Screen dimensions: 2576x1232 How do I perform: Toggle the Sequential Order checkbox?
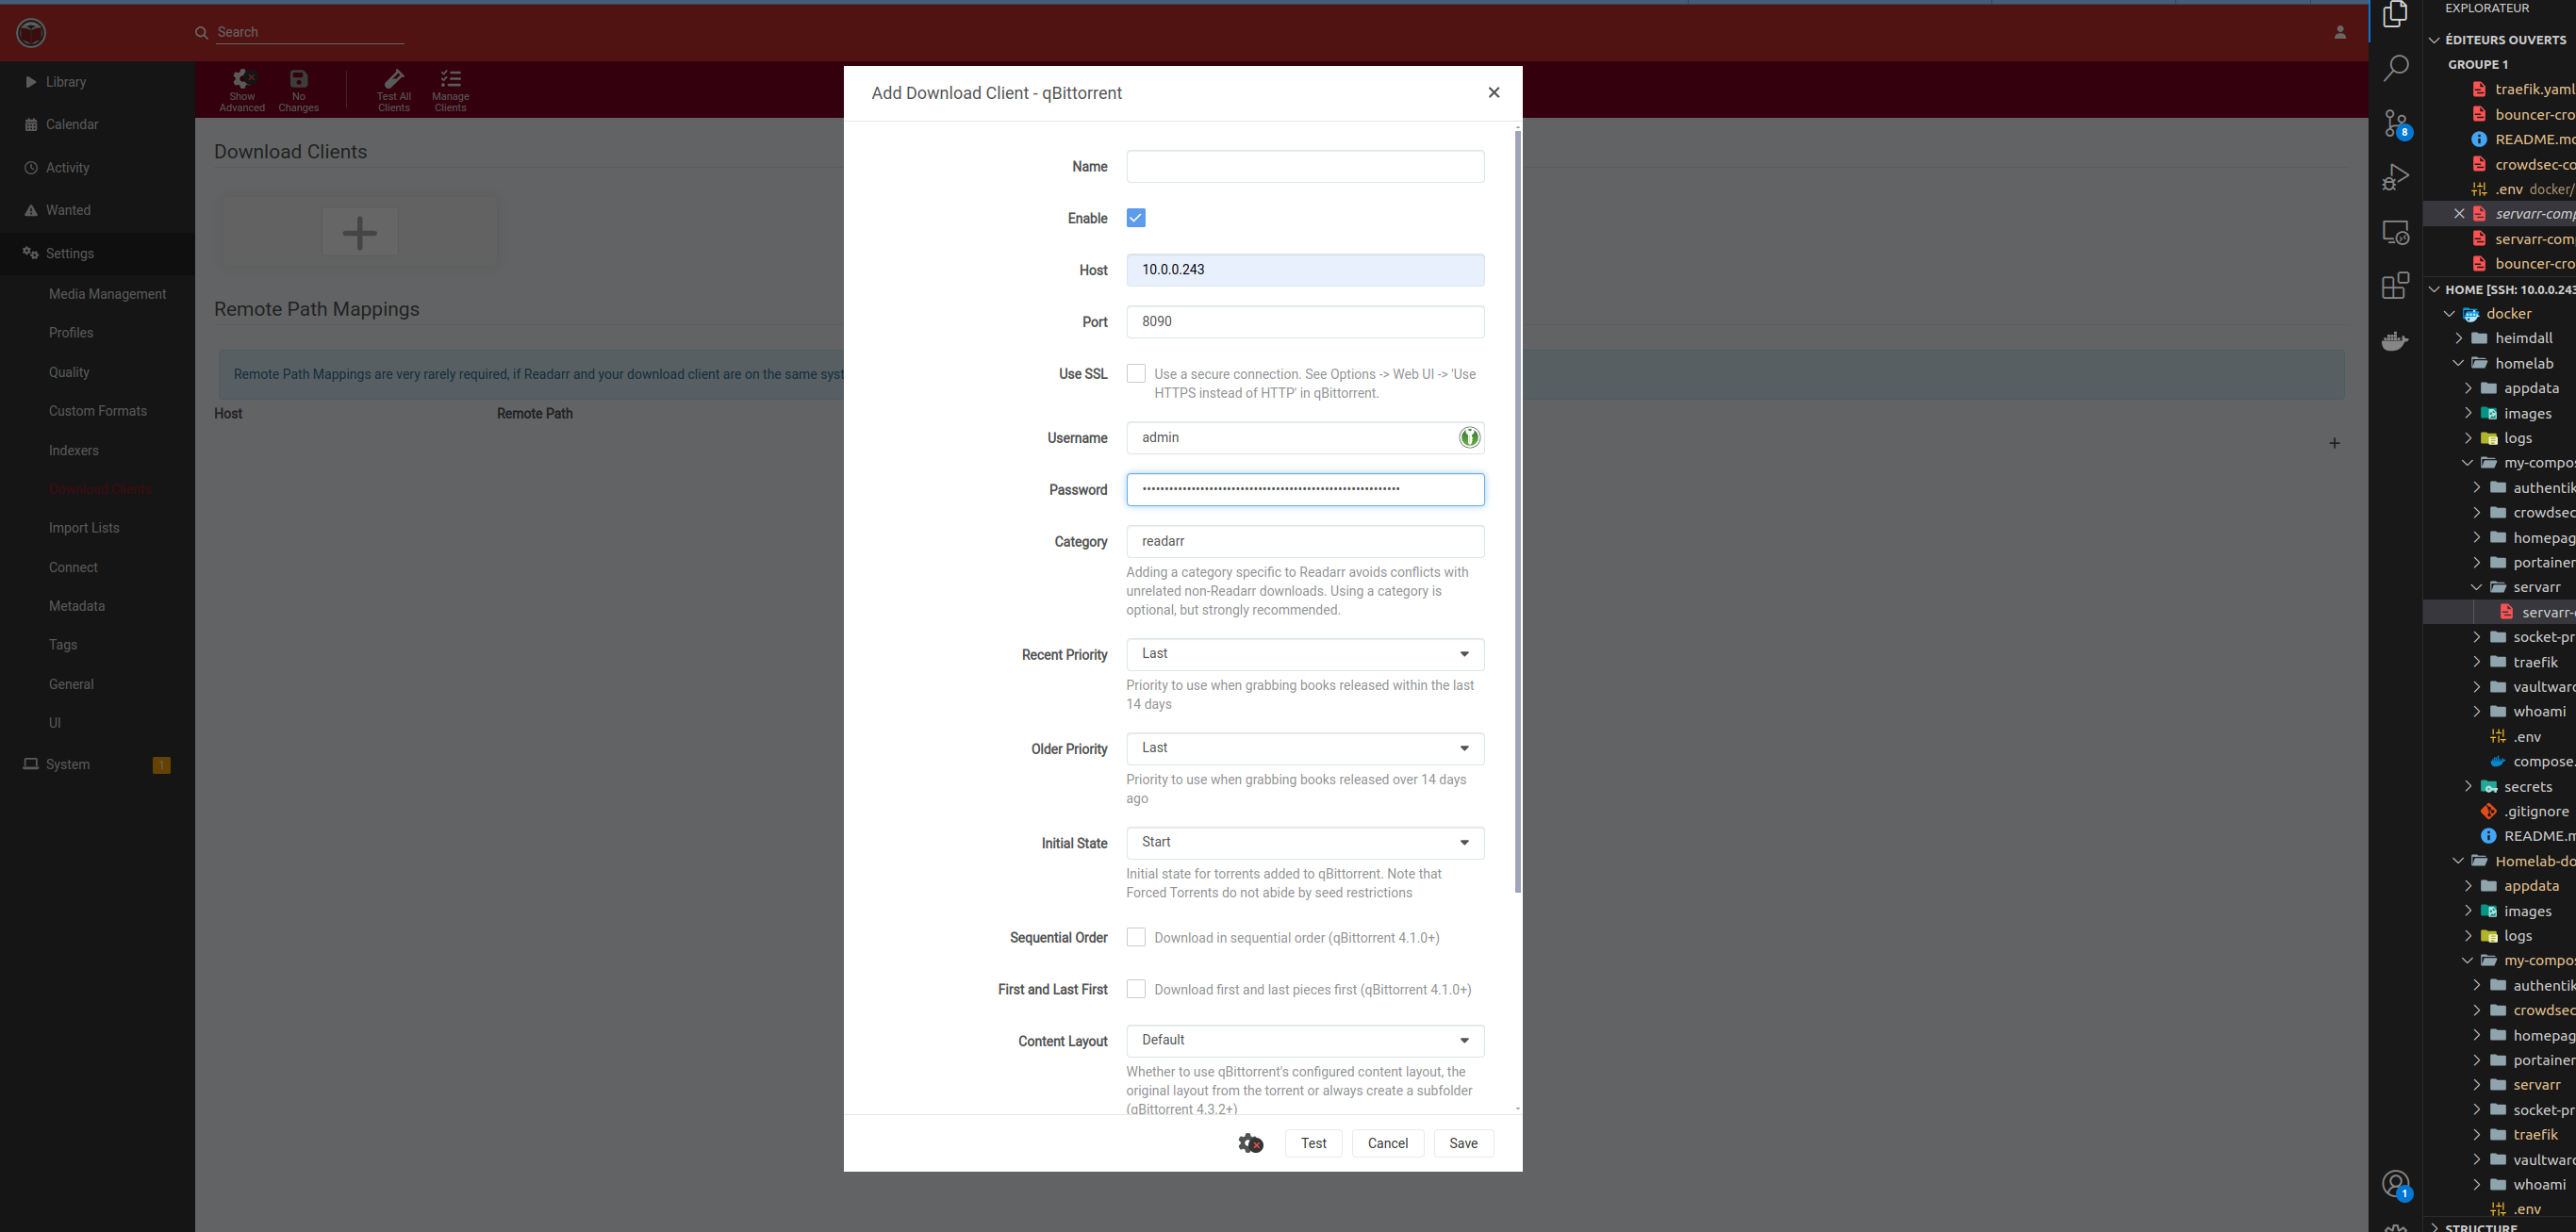pos(1136,937)
